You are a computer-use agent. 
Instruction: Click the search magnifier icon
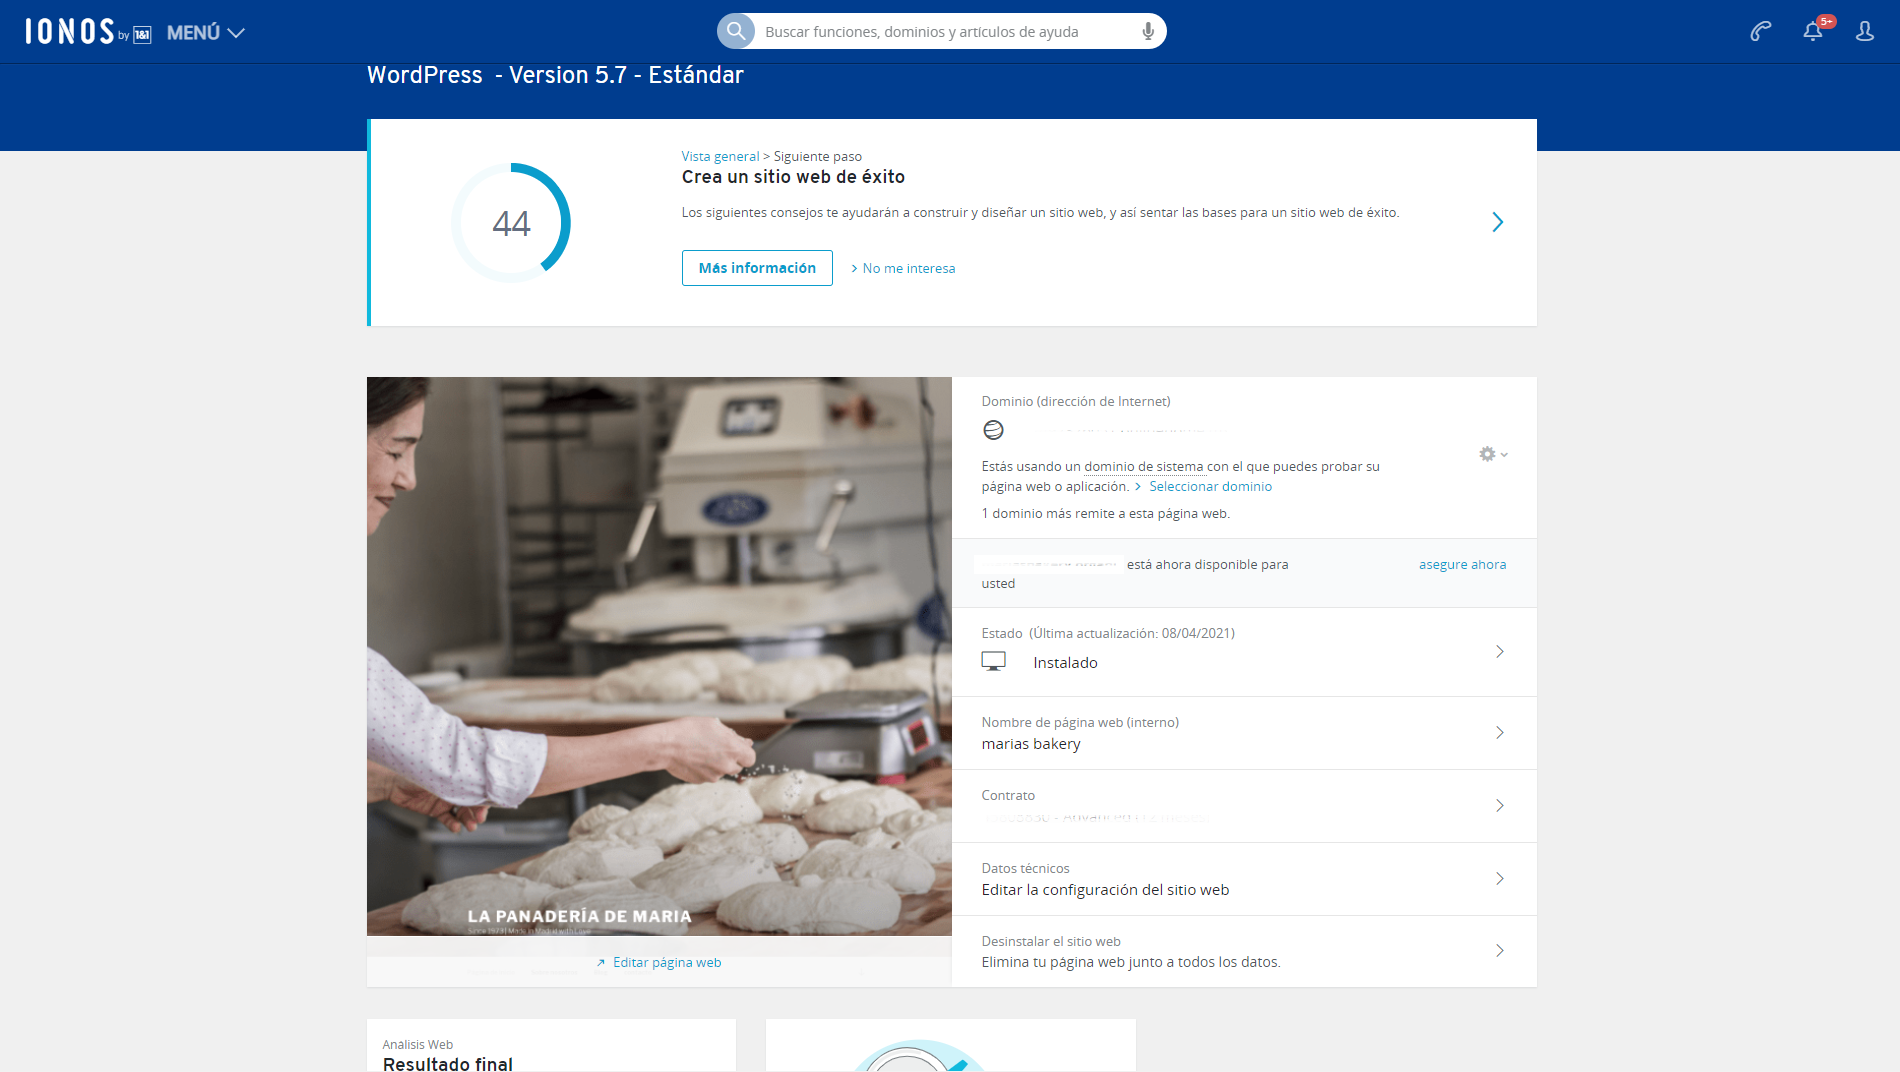[x=736, y=31]
